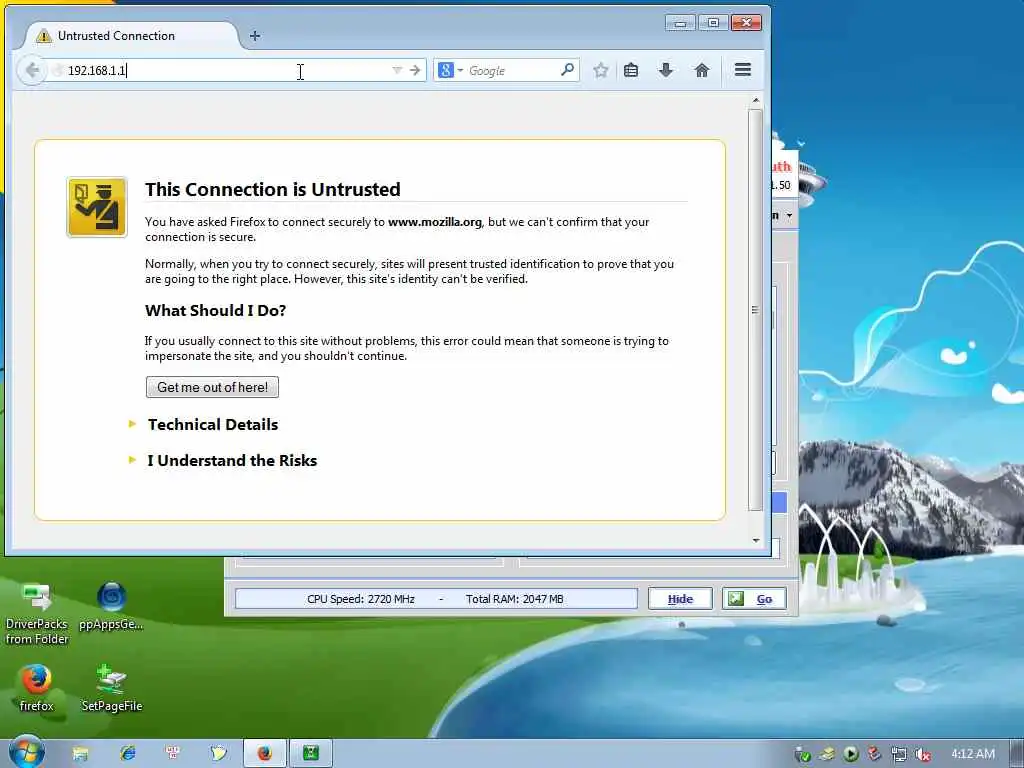1024x768 pixels.
Task: Select ppAppsGe... desktop icon
Action: click(111, 607)
